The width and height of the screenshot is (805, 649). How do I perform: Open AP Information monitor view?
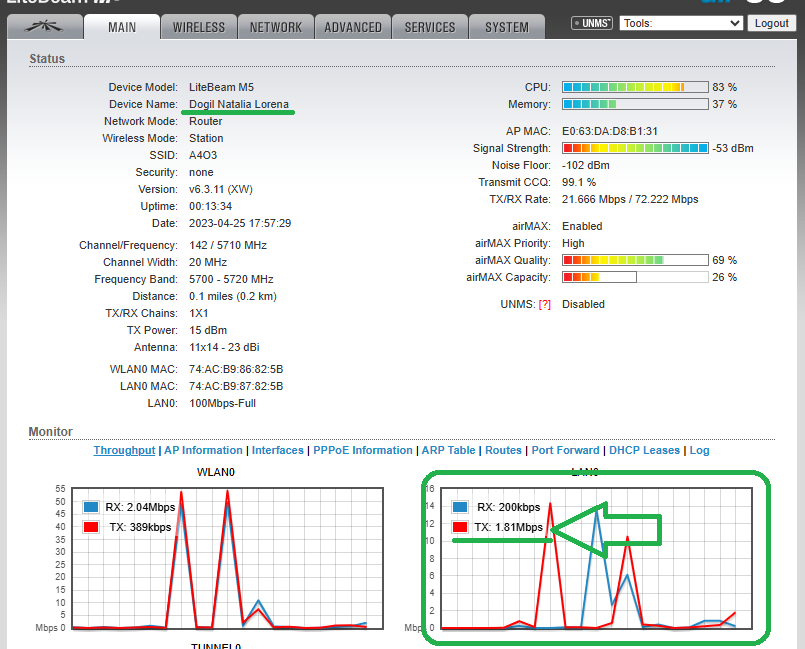tap(203, 450)
